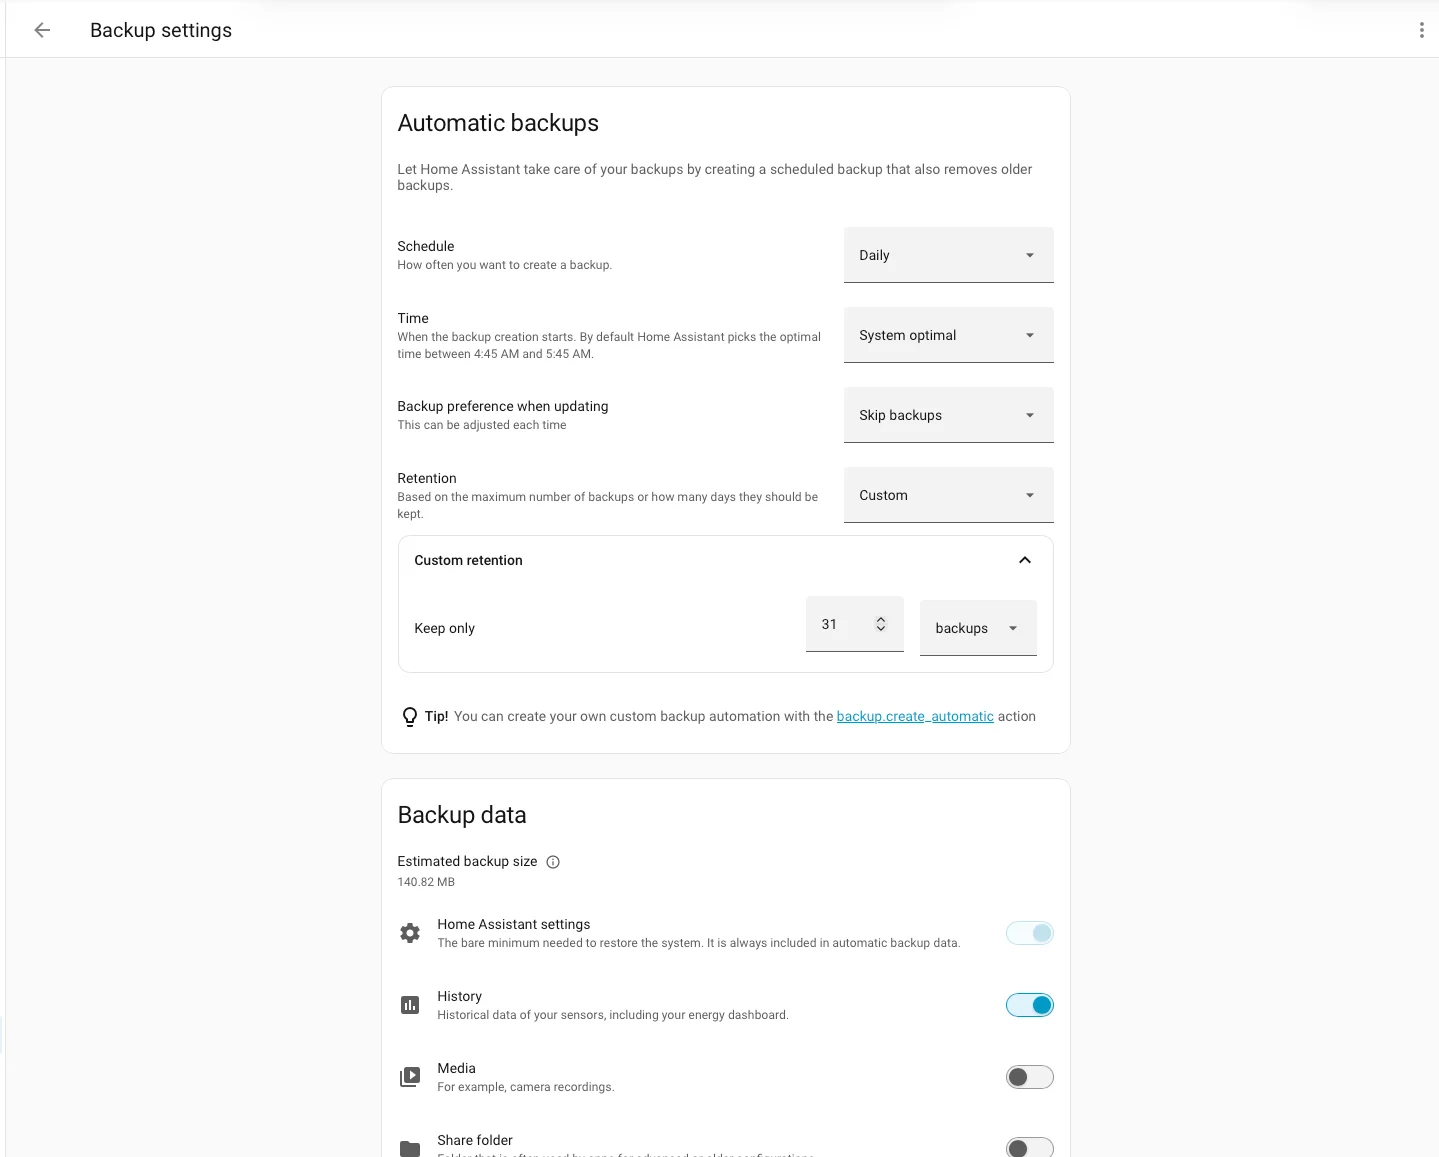Collapse the Custom retention section
This screenshot has width=1439, height=1157.
pos(1025,560)
